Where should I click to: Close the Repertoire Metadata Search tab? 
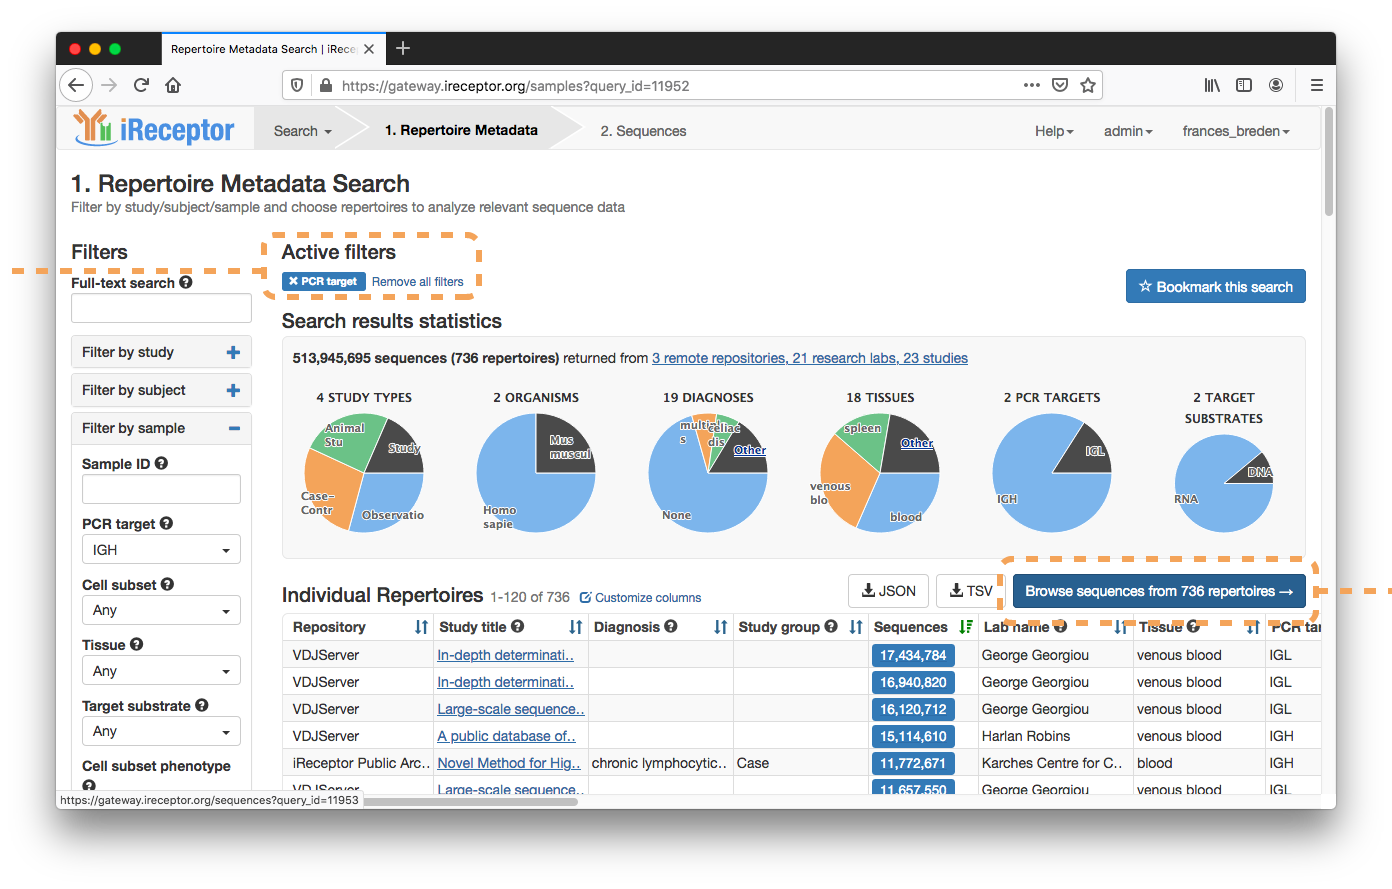coord(369,49)
